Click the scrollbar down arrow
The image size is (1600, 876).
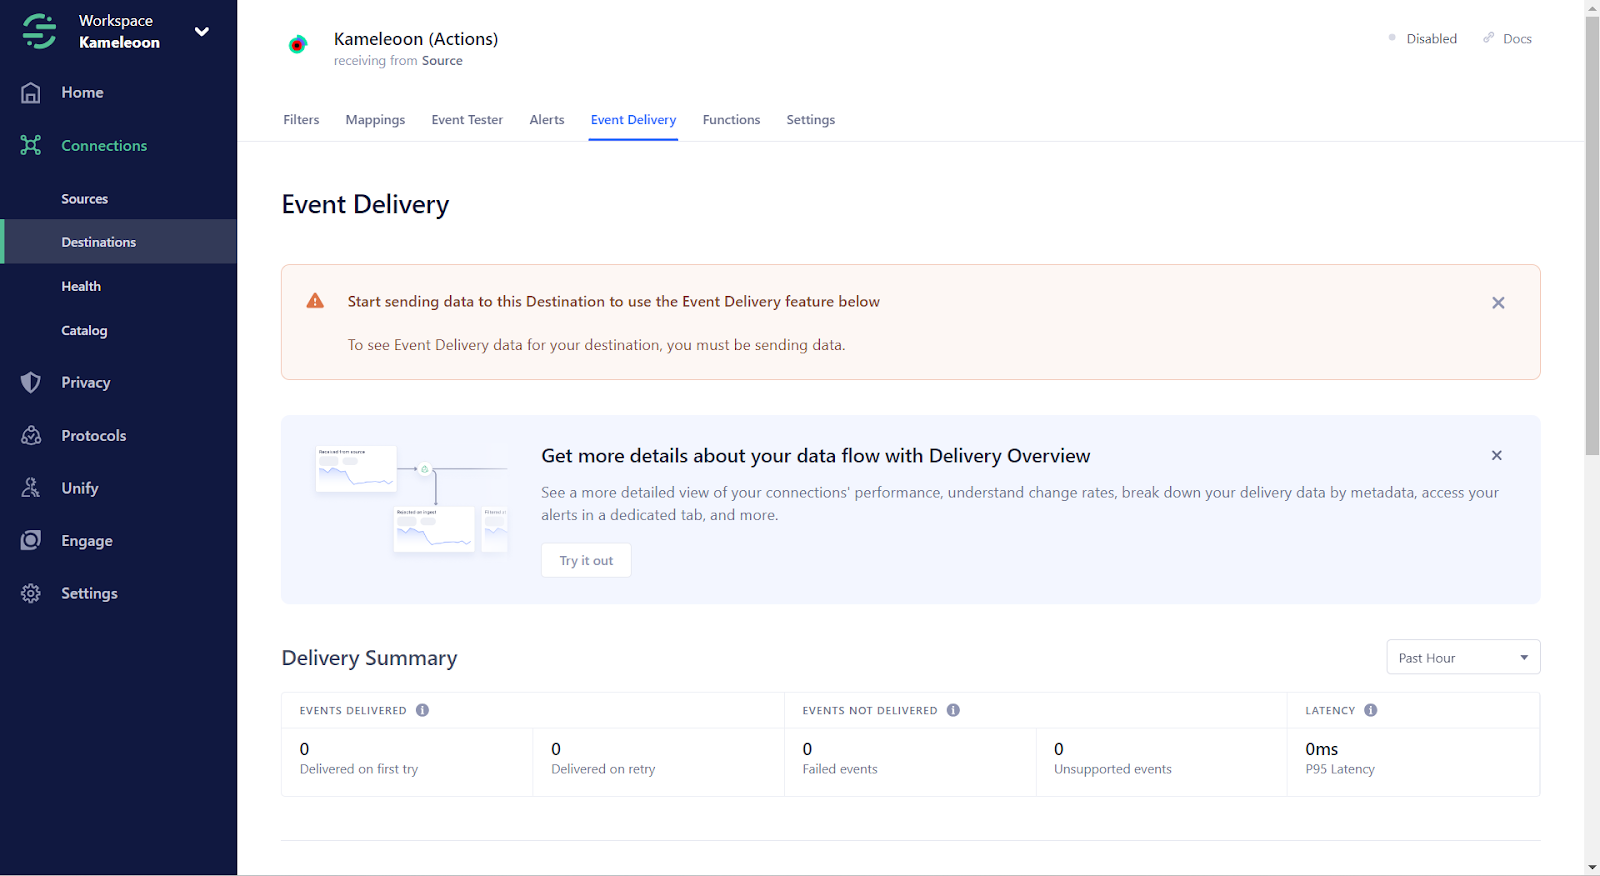[1592, 867]
